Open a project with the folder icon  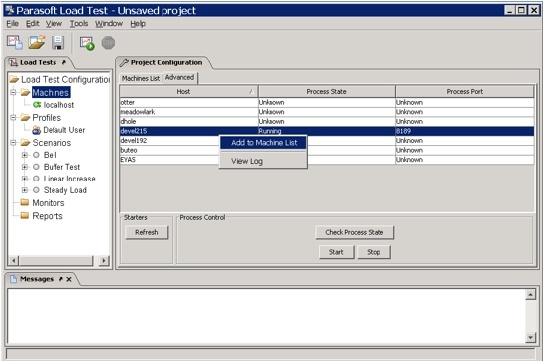[37, 42]
